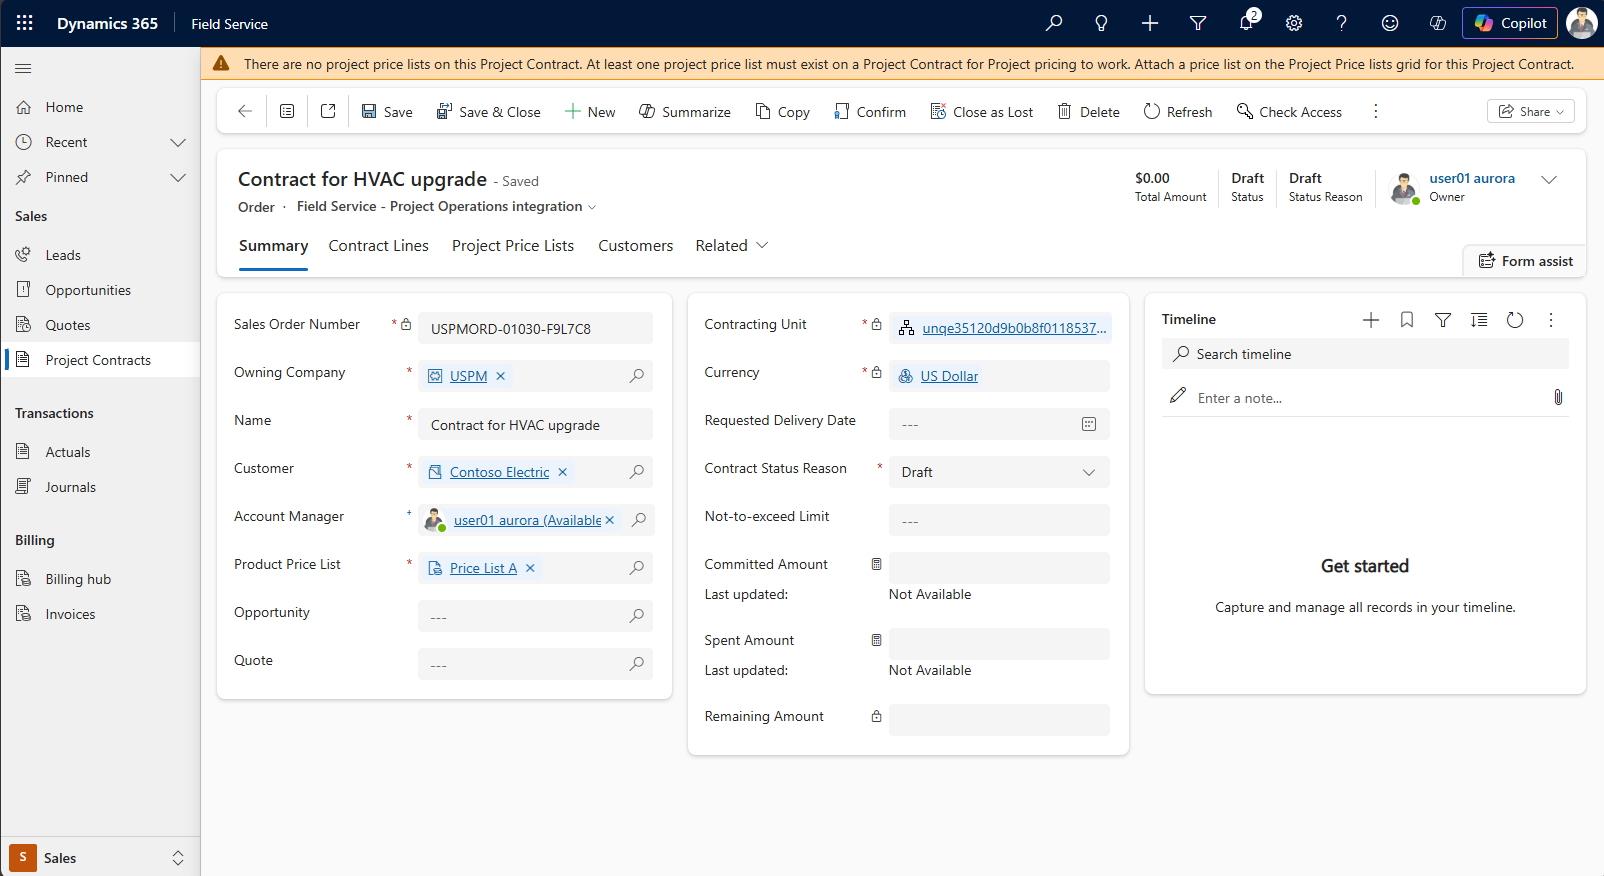Click the Name input field
Image resolution: width=1604 pixels, height=876 pixels.
(x=535, y=424)
